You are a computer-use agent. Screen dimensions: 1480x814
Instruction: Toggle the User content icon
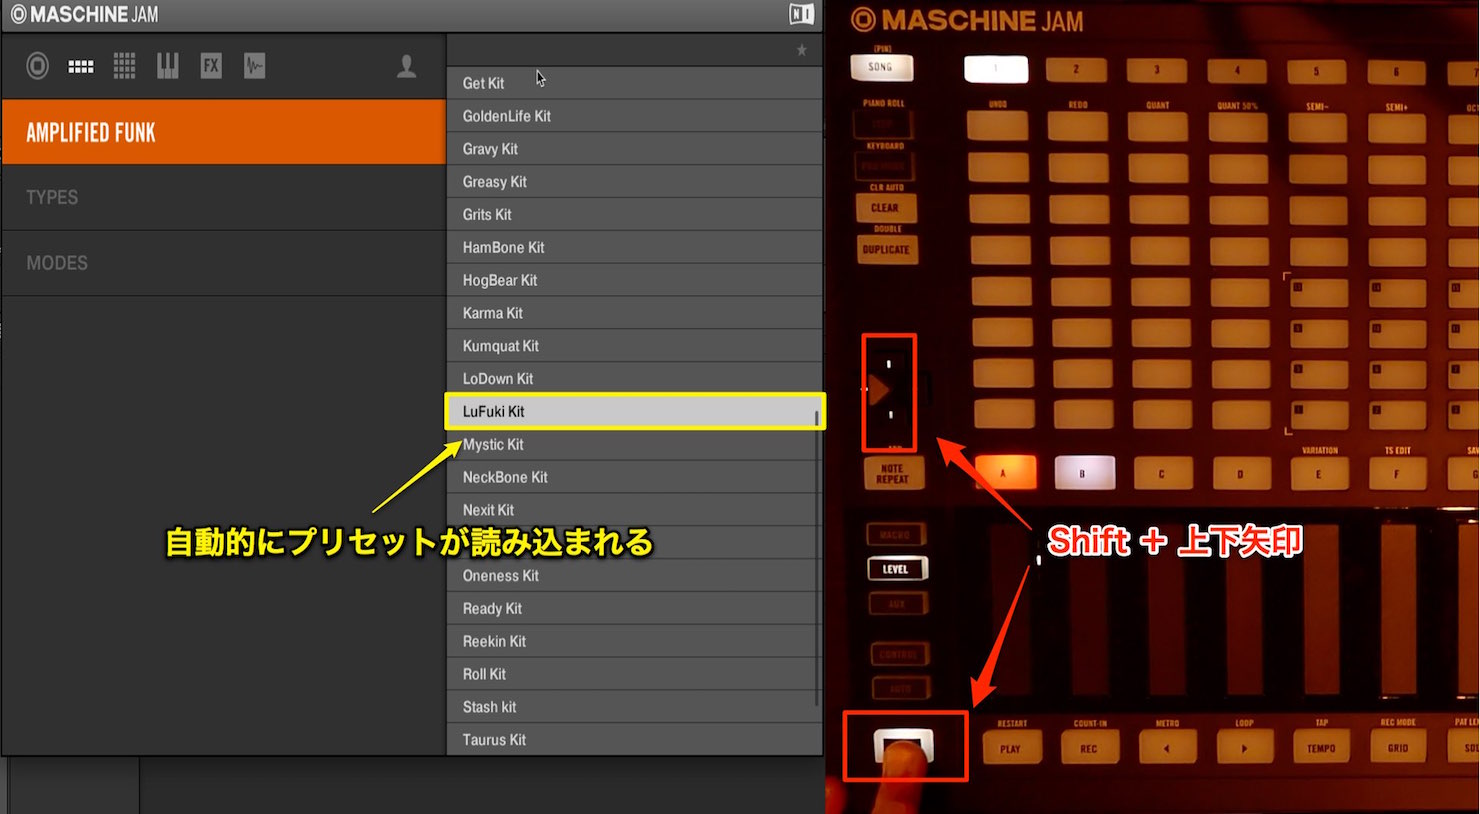(x=406, y=66)
